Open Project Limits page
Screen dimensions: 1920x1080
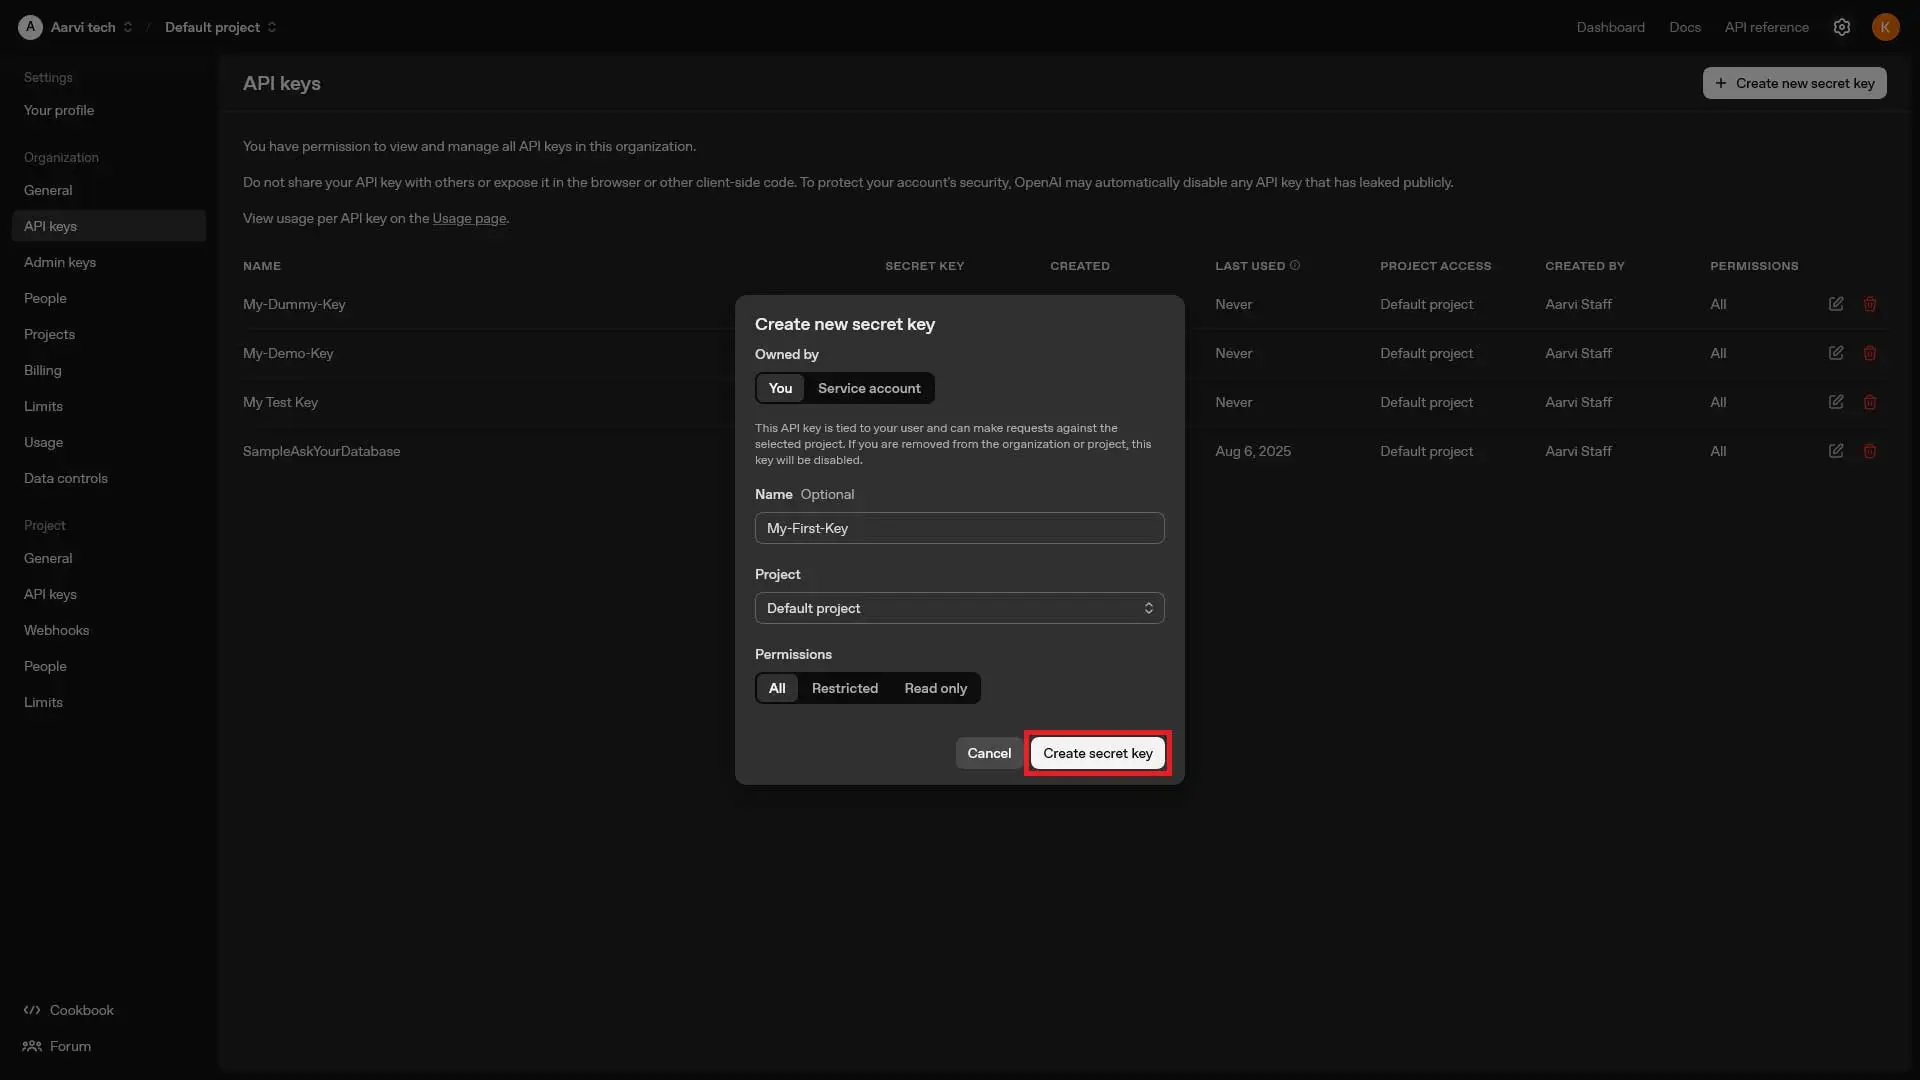43,702
